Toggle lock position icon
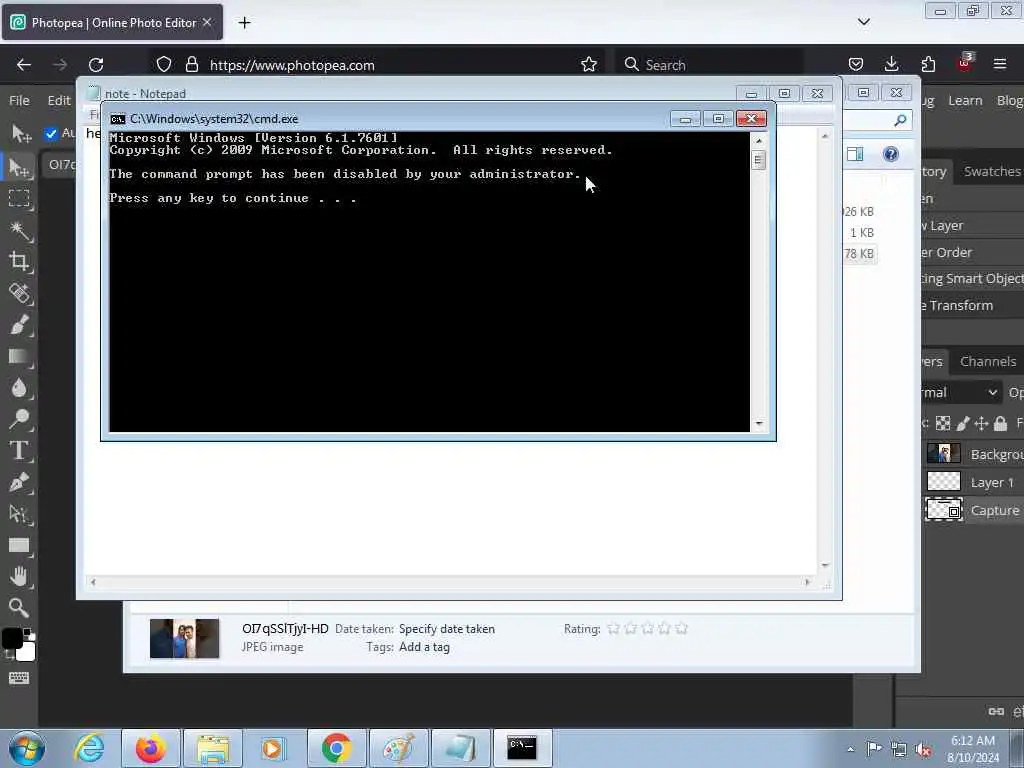1024x768 pixels. point(982,424)
